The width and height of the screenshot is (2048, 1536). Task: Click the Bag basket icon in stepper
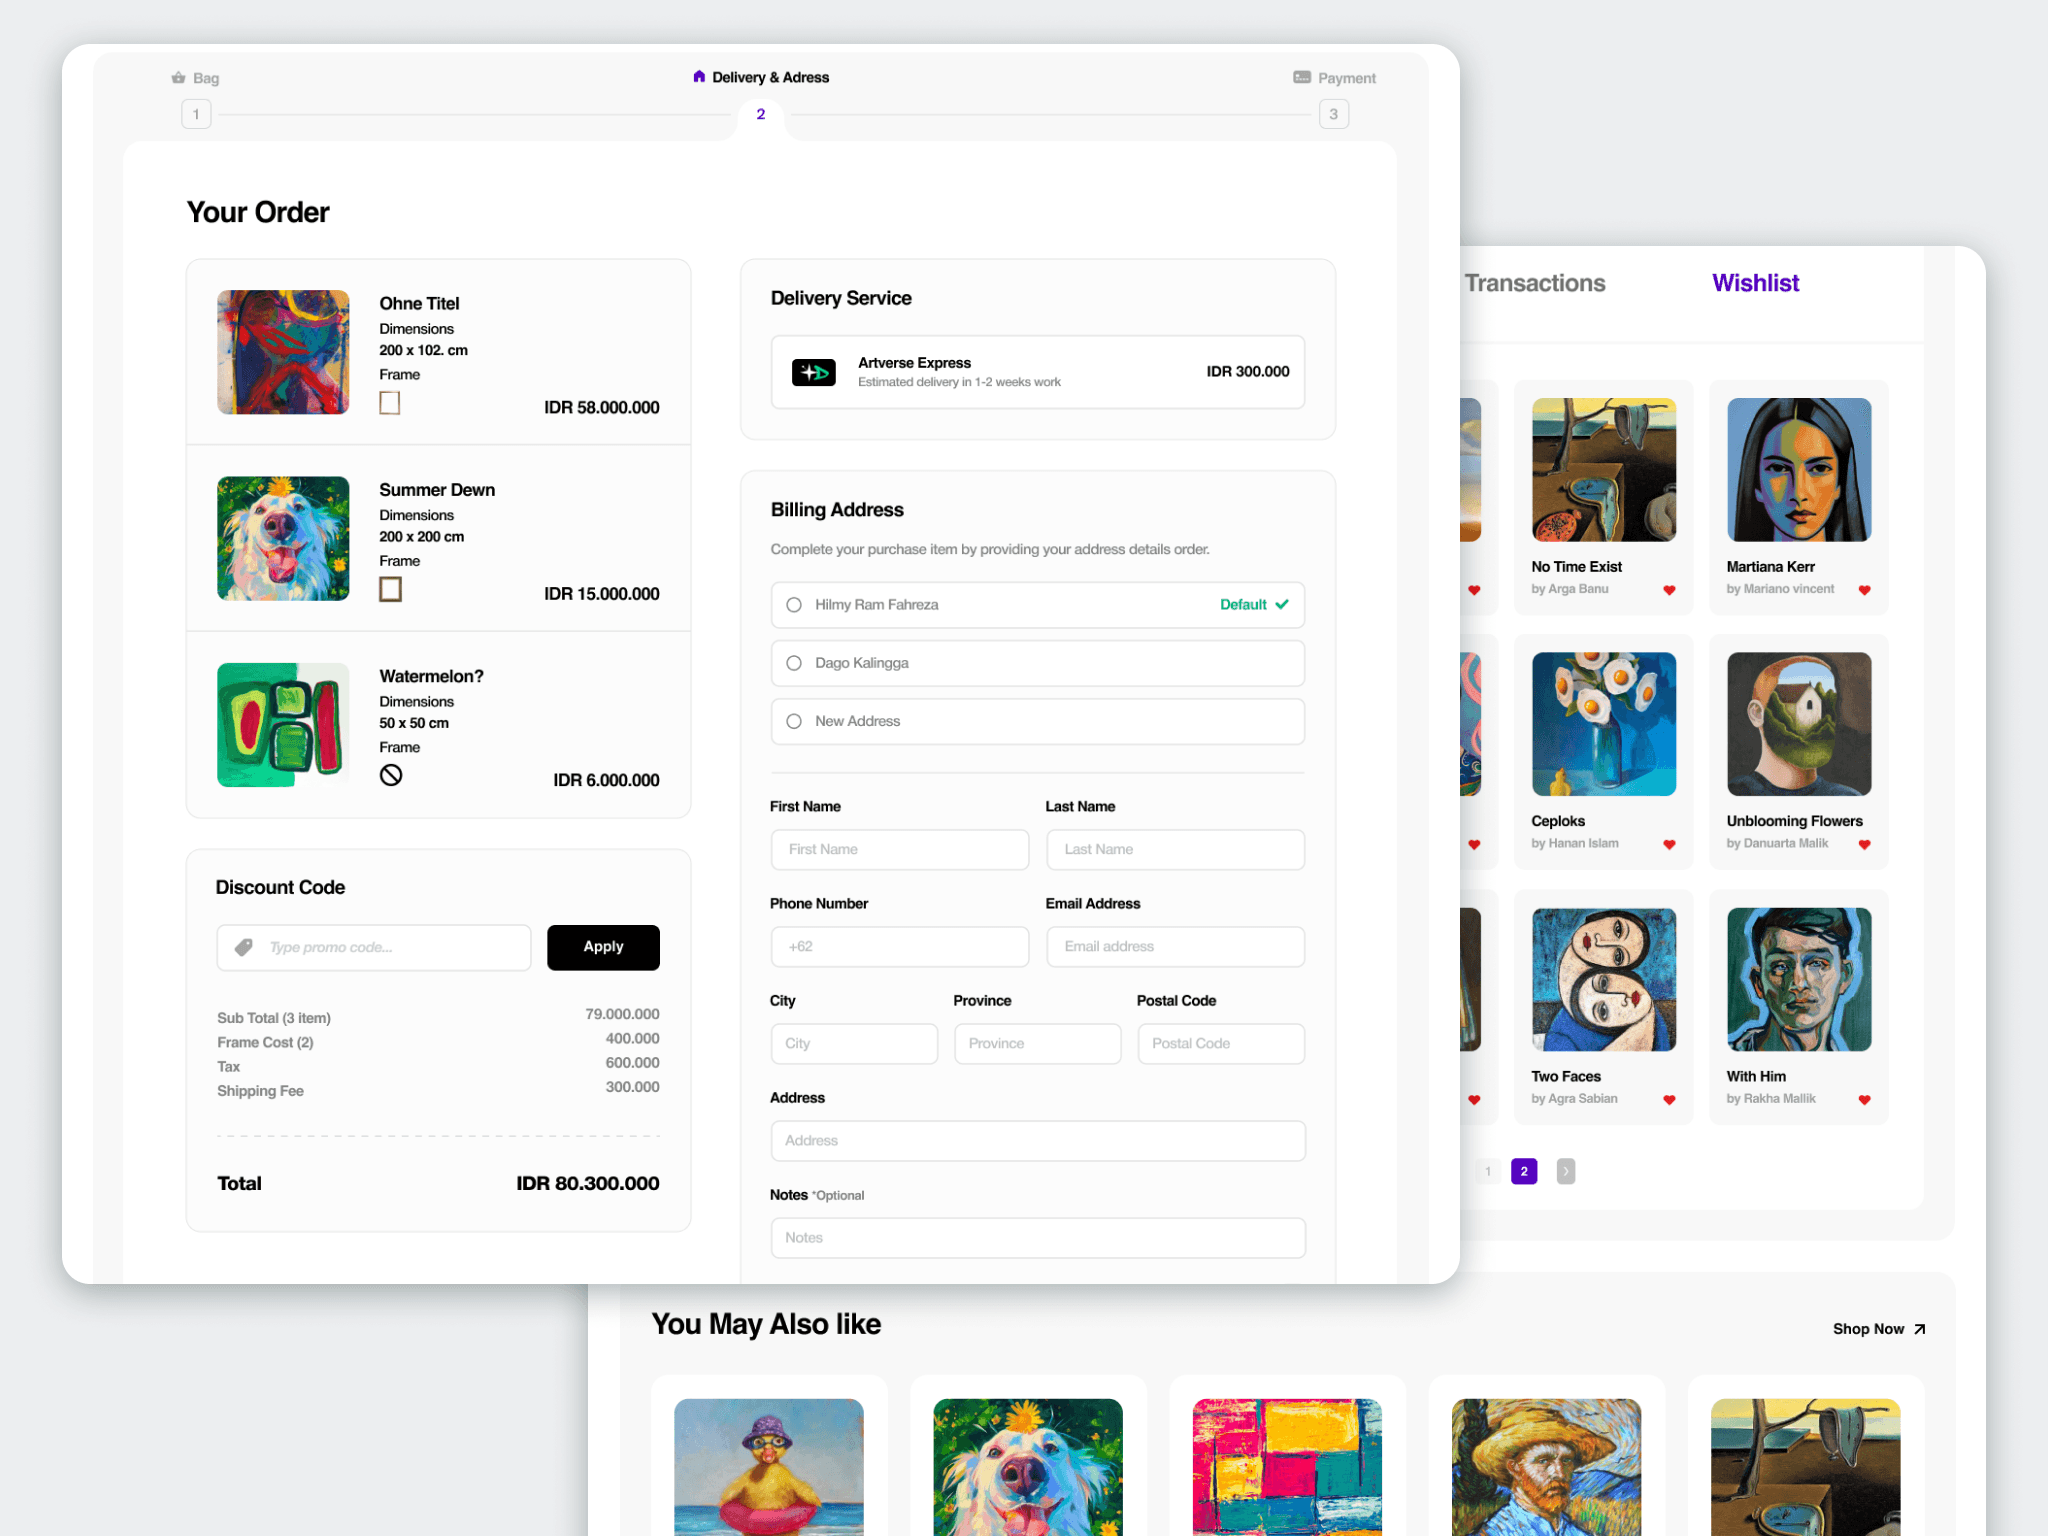[x=178, y=78]
